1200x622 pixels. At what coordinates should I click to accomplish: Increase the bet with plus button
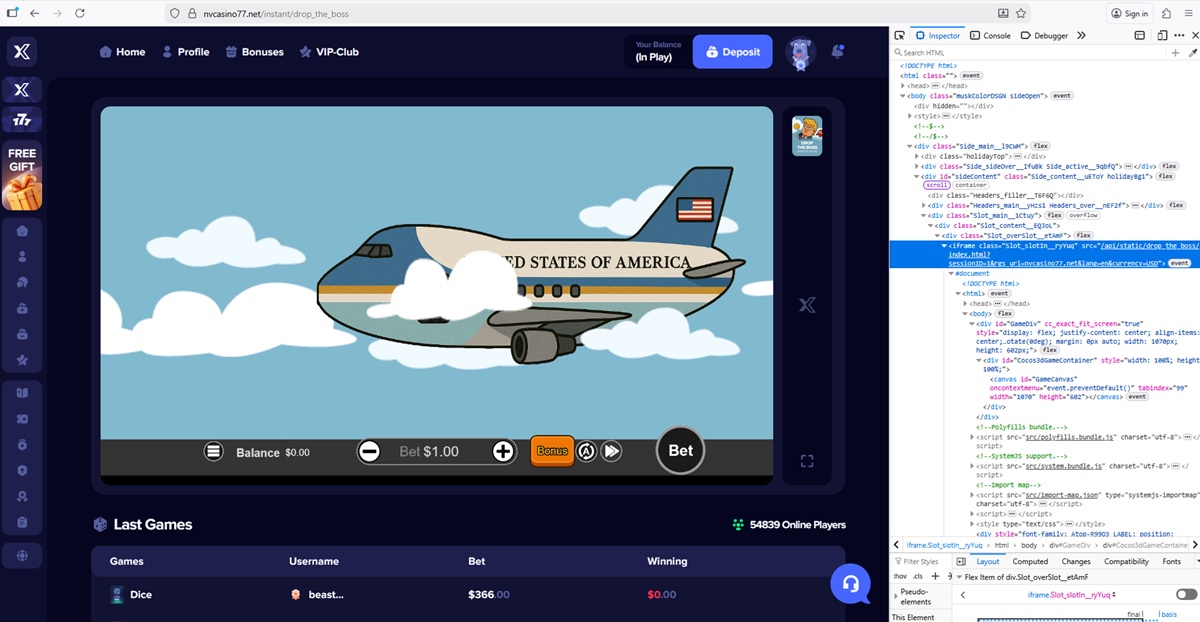click(503, 452)
